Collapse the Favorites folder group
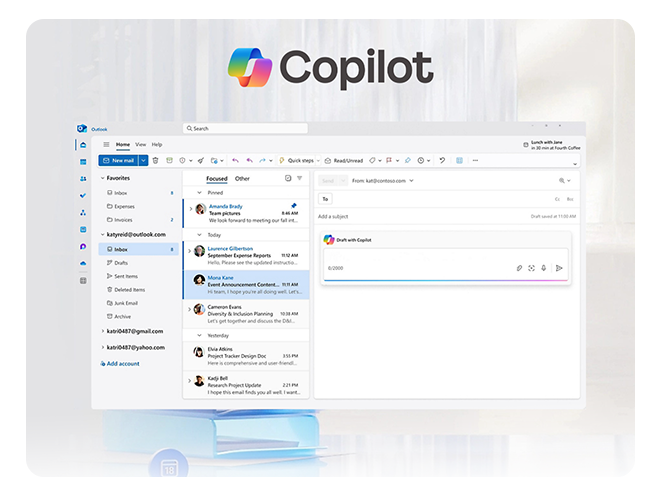This screenshot has height=496, width=660. [102, 178]
